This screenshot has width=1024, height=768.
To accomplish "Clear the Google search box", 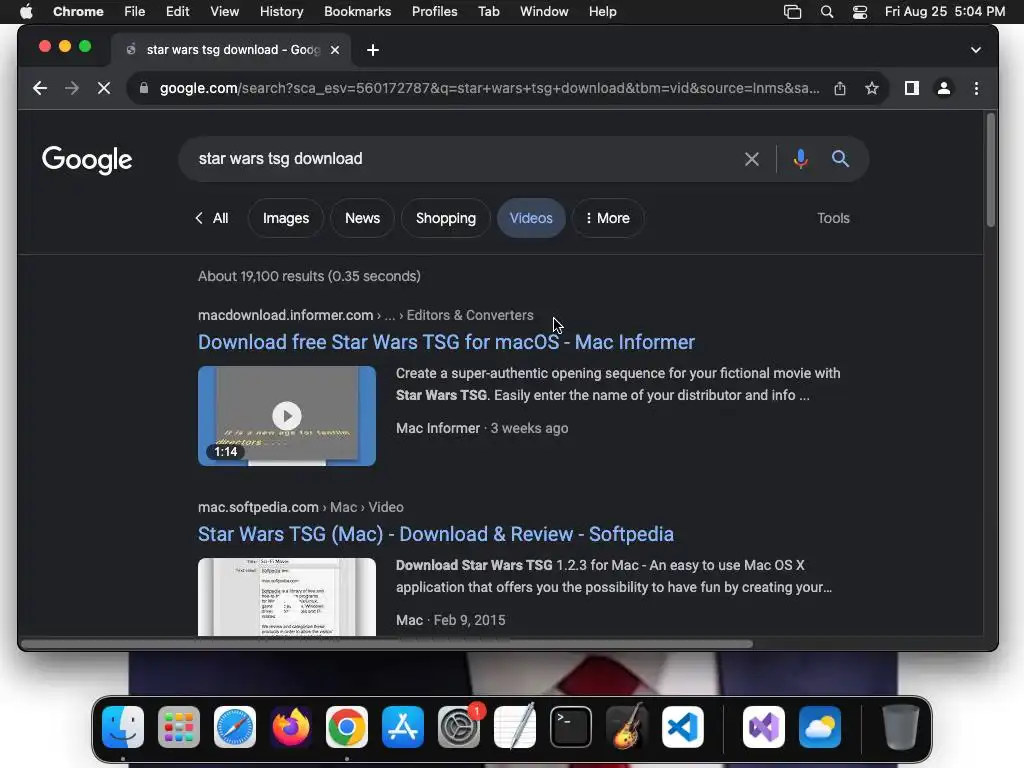I will (x=752, y=159).
